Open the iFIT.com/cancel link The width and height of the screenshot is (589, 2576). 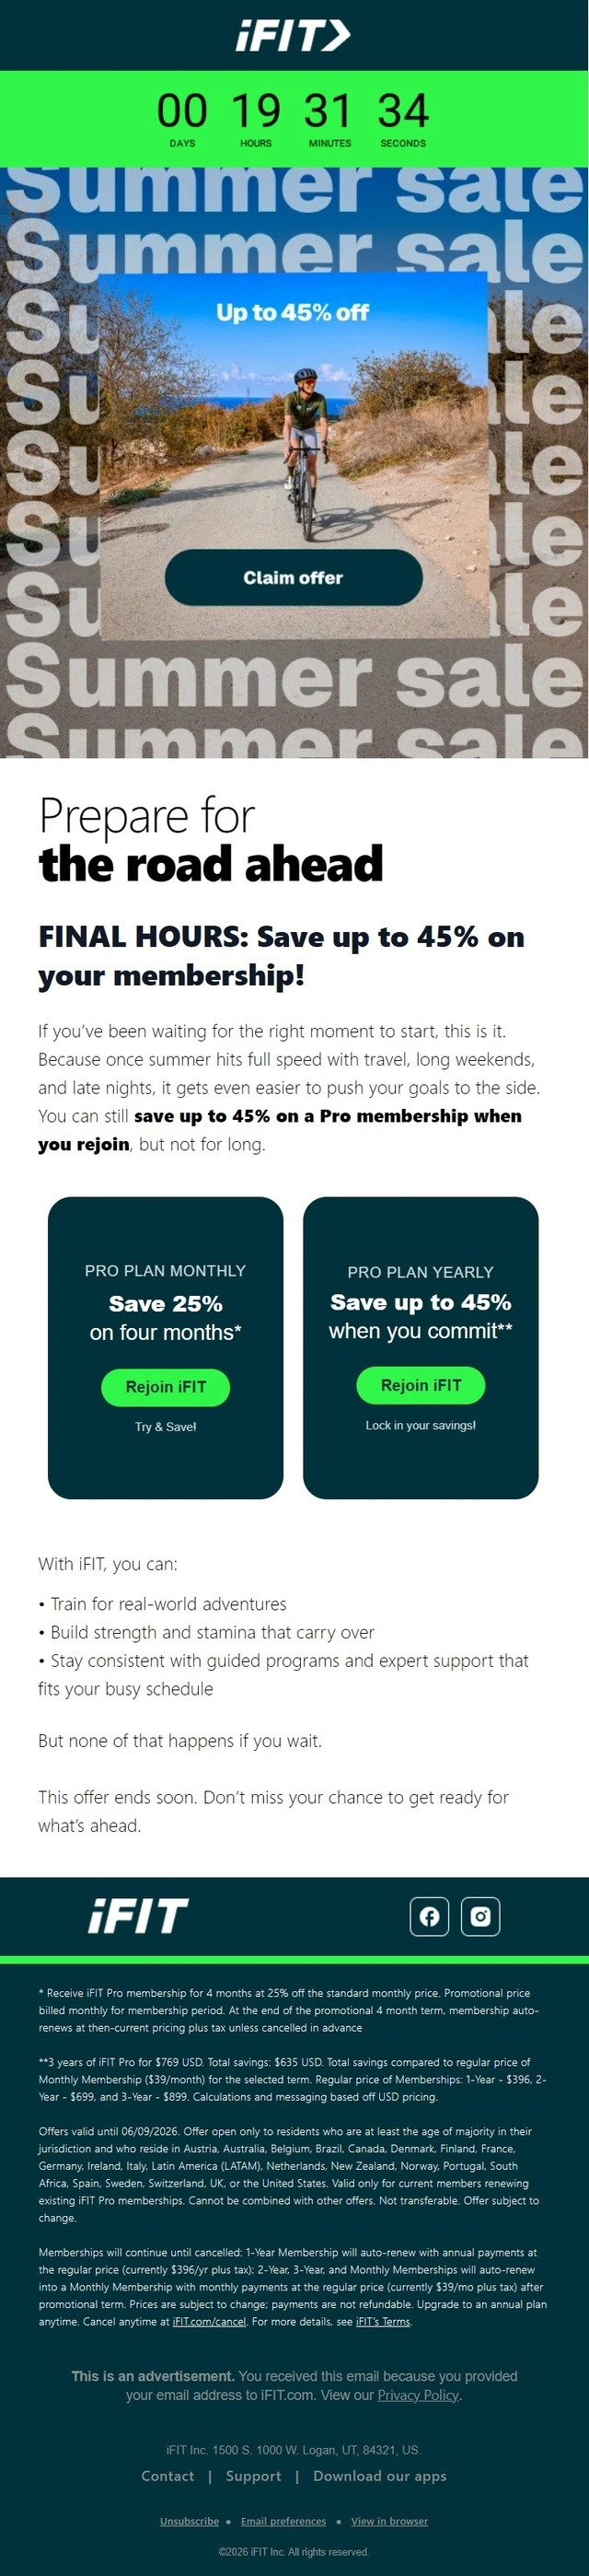[x=209, y=2321]
